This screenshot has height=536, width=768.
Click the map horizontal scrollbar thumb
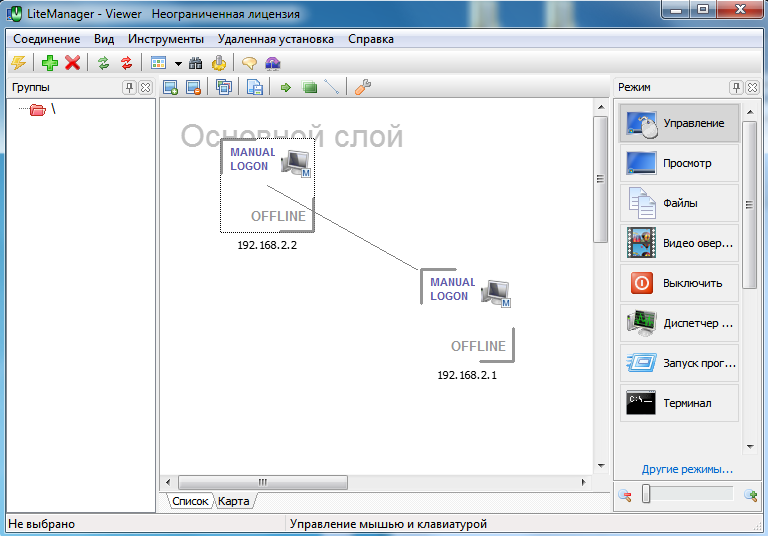(x=263, y=482)
